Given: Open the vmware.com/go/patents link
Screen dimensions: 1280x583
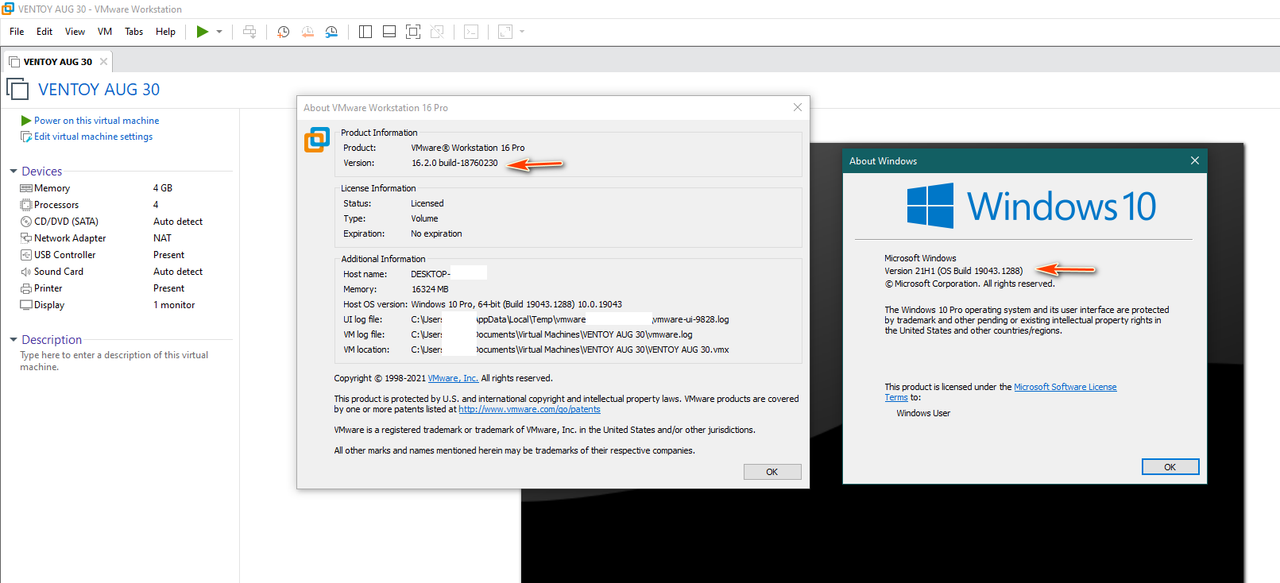Looking at the screenshot, I should [x=530, y=409].
